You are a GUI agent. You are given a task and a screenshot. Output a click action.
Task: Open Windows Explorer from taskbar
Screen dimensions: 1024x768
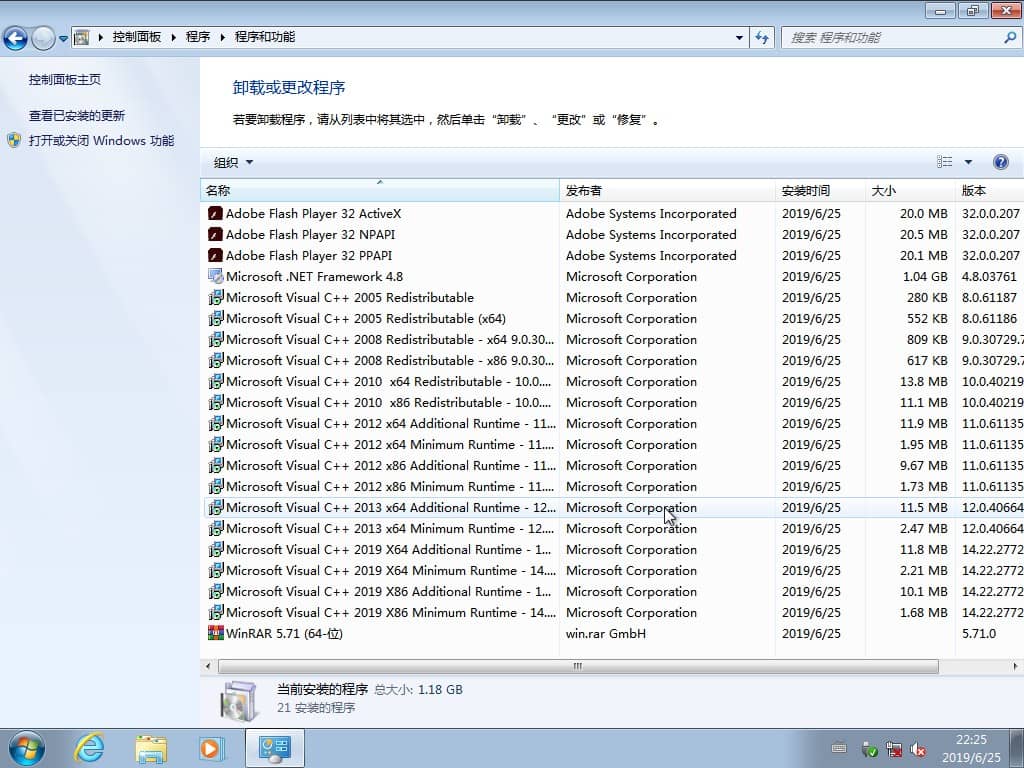(x=151, y=749)
